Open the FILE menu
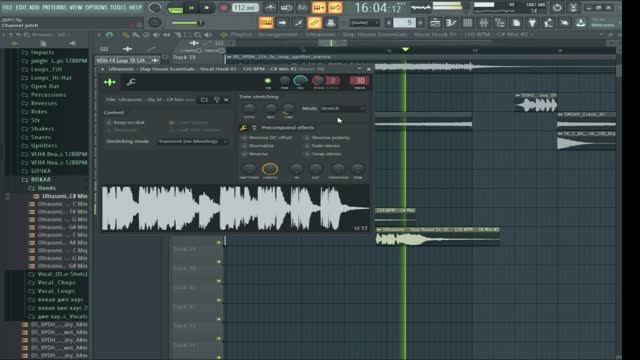The width and height of the screenshot is (640, 360). pyautogui.click(x=7, y=7)
